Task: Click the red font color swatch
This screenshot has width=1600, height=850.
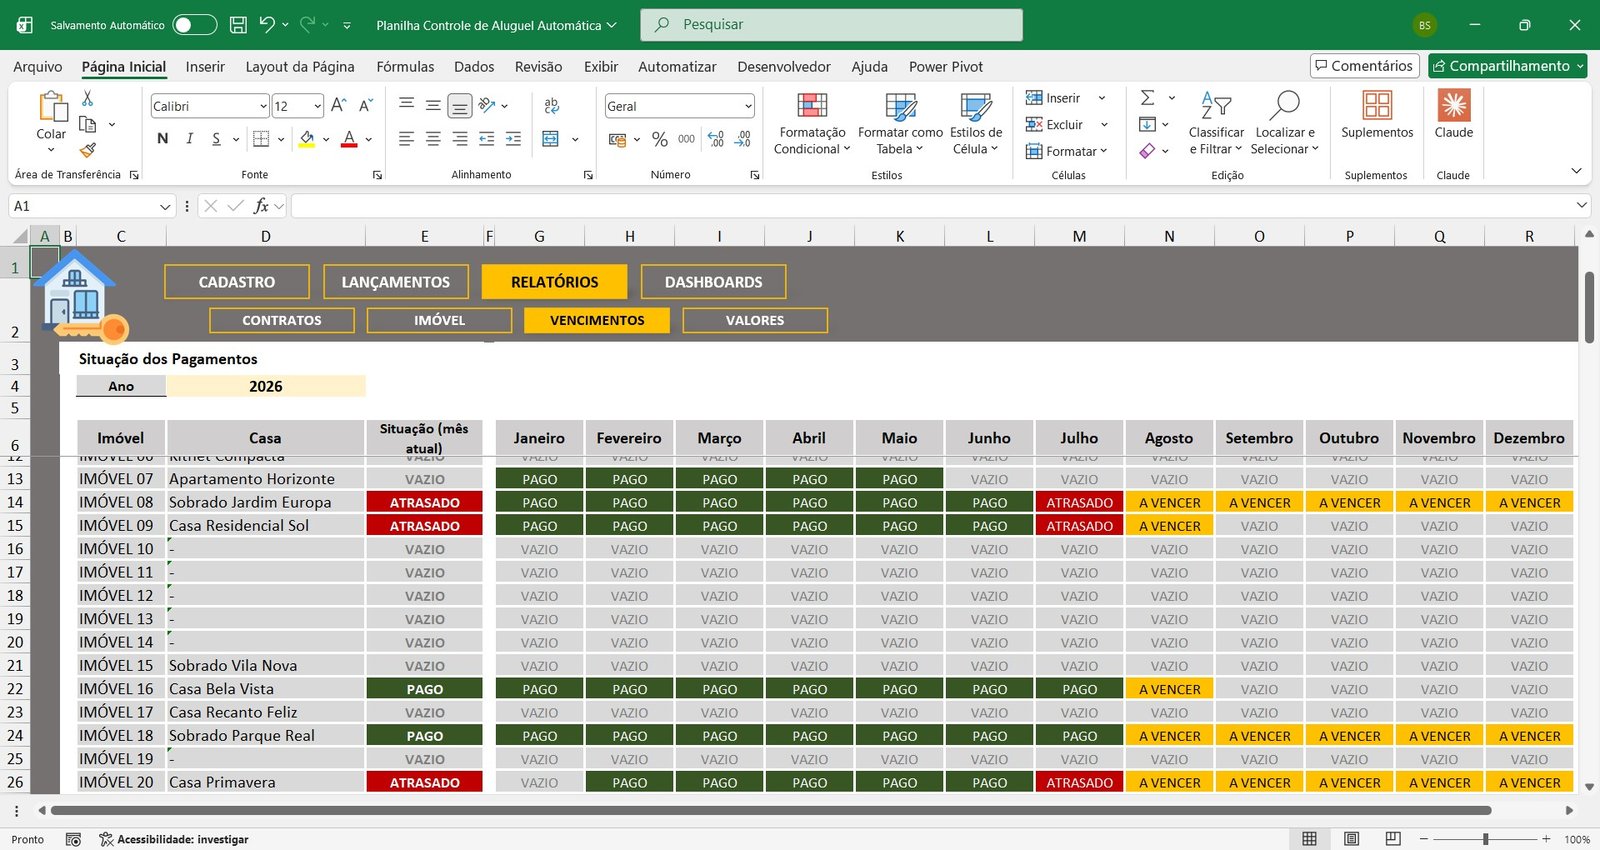Action: click(x=349, y=139)
